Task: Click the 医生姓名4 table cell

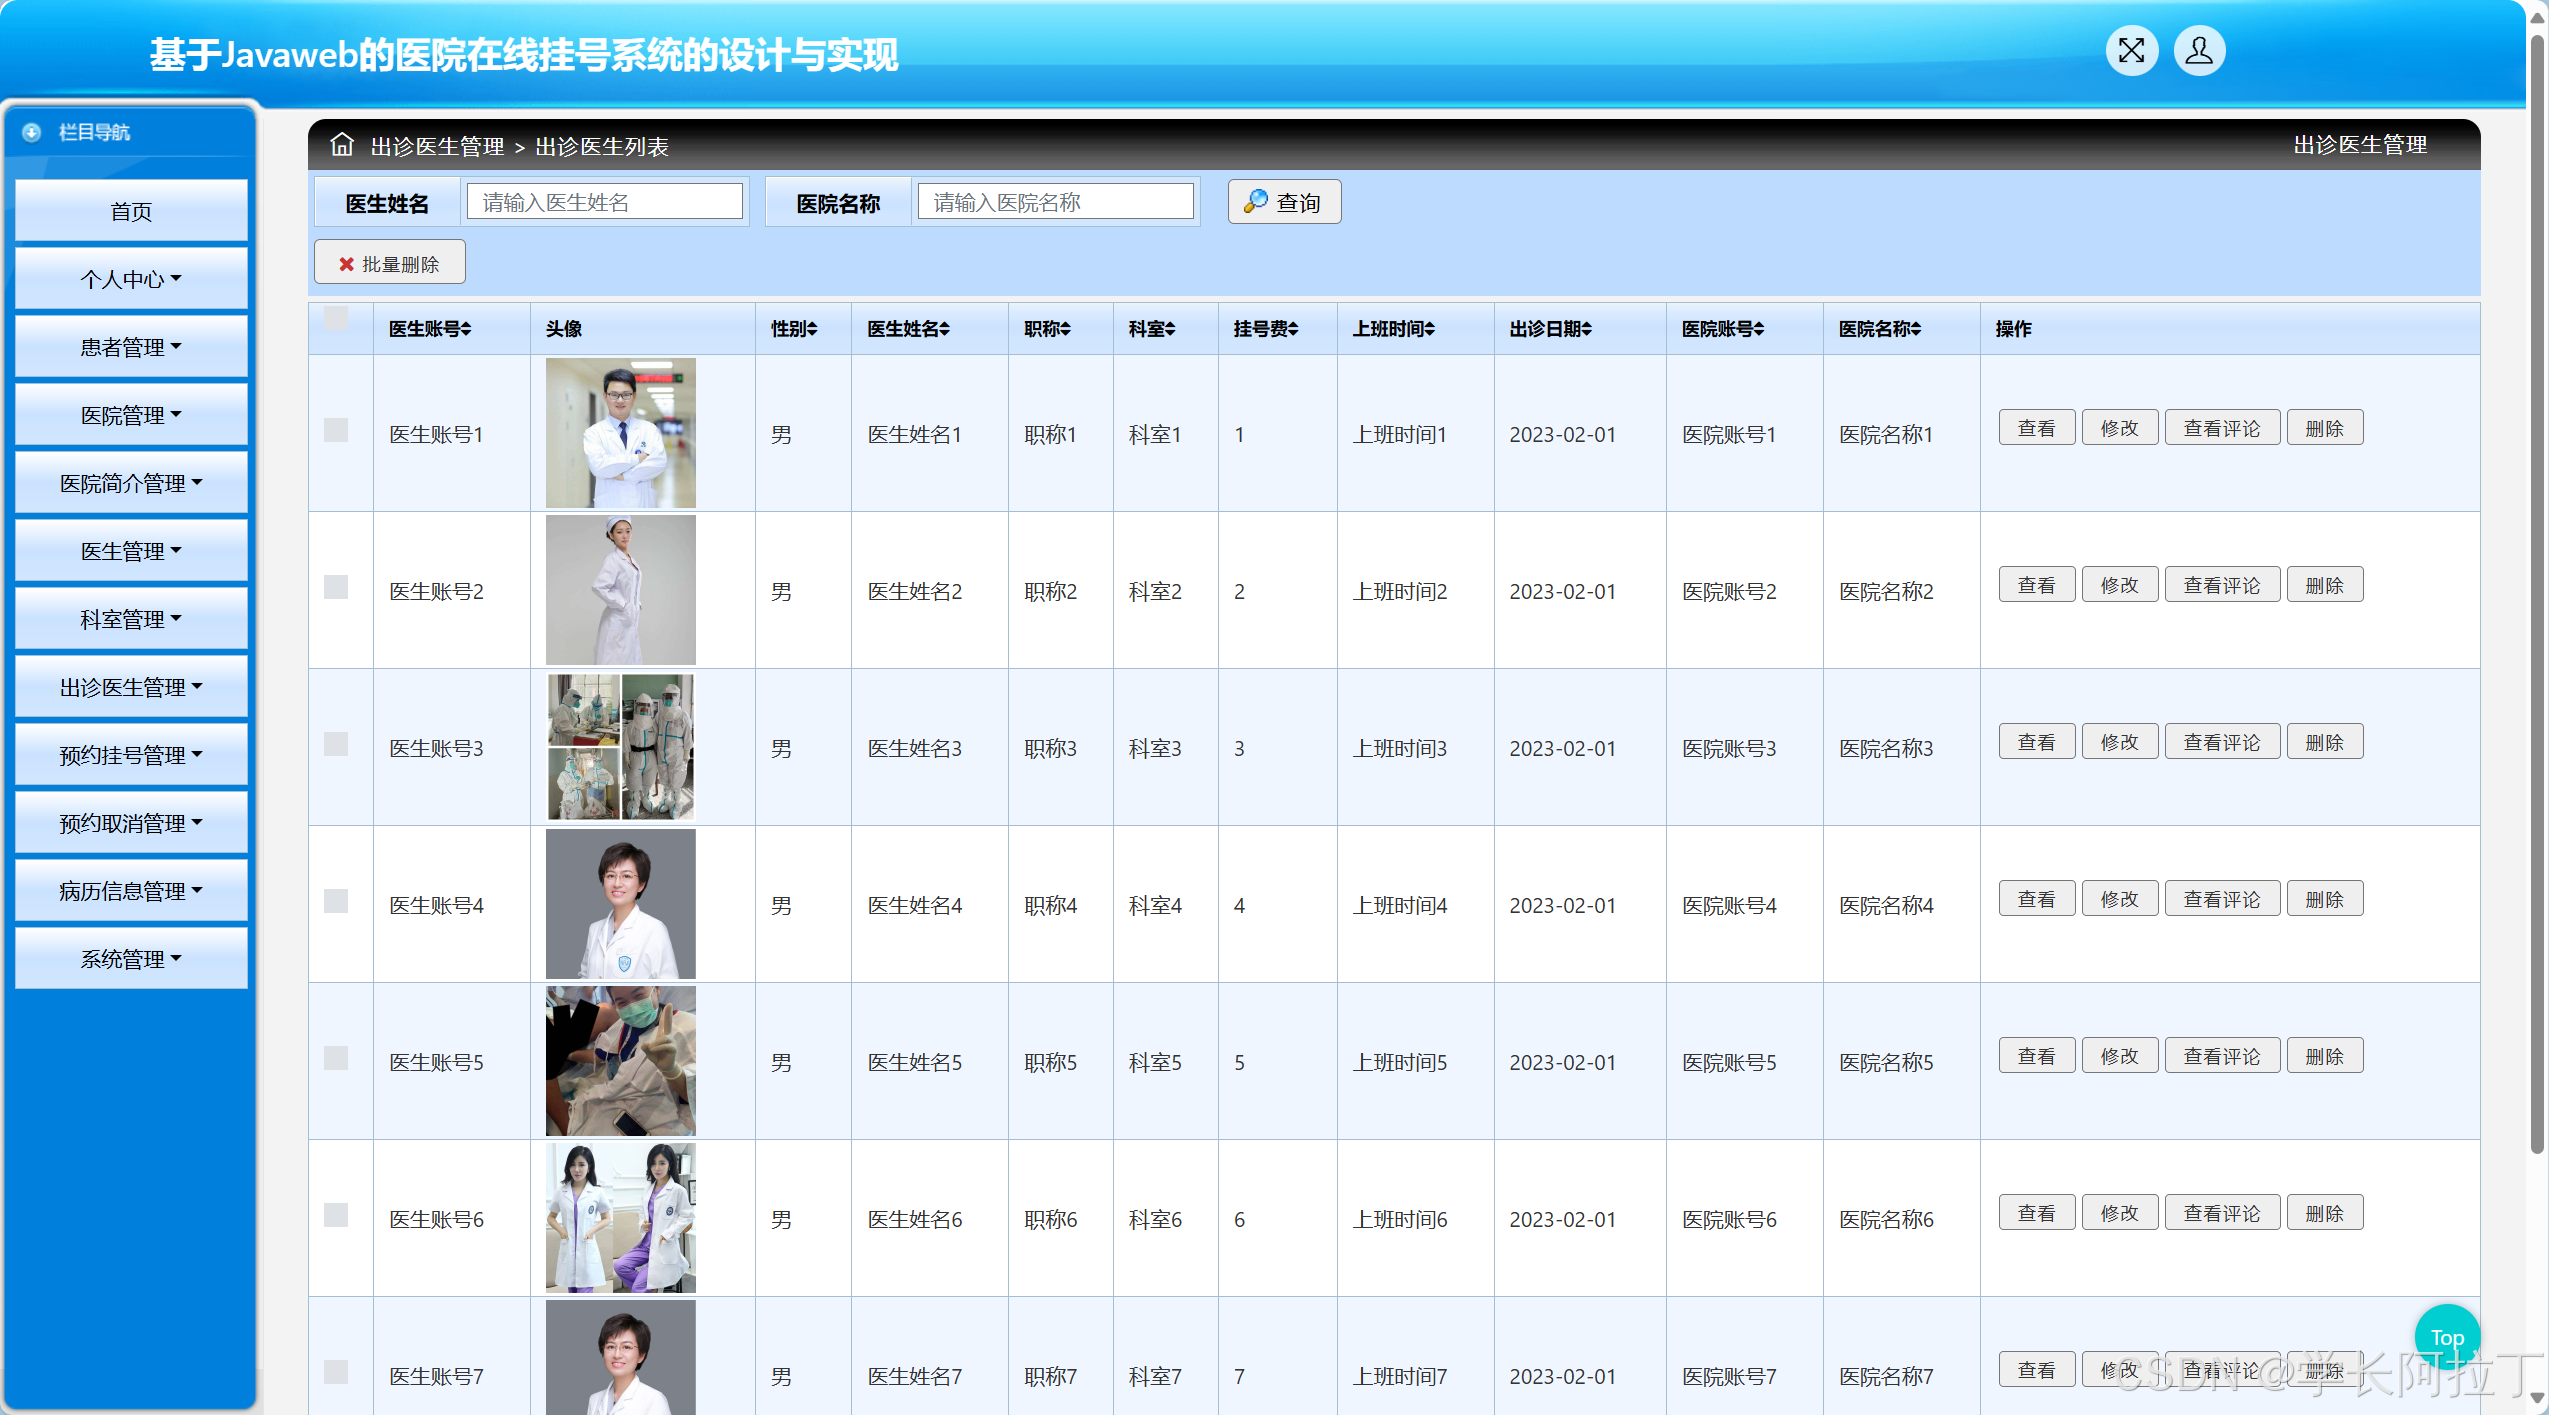Action: 929,904
